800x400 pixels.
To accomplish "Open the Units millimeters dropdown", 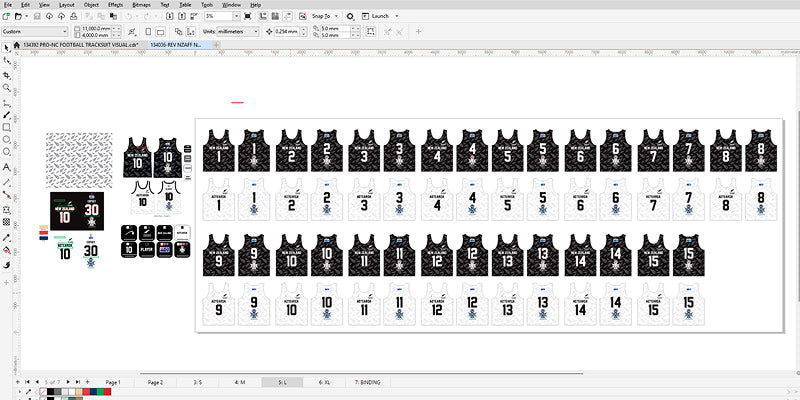I will 238,32.
